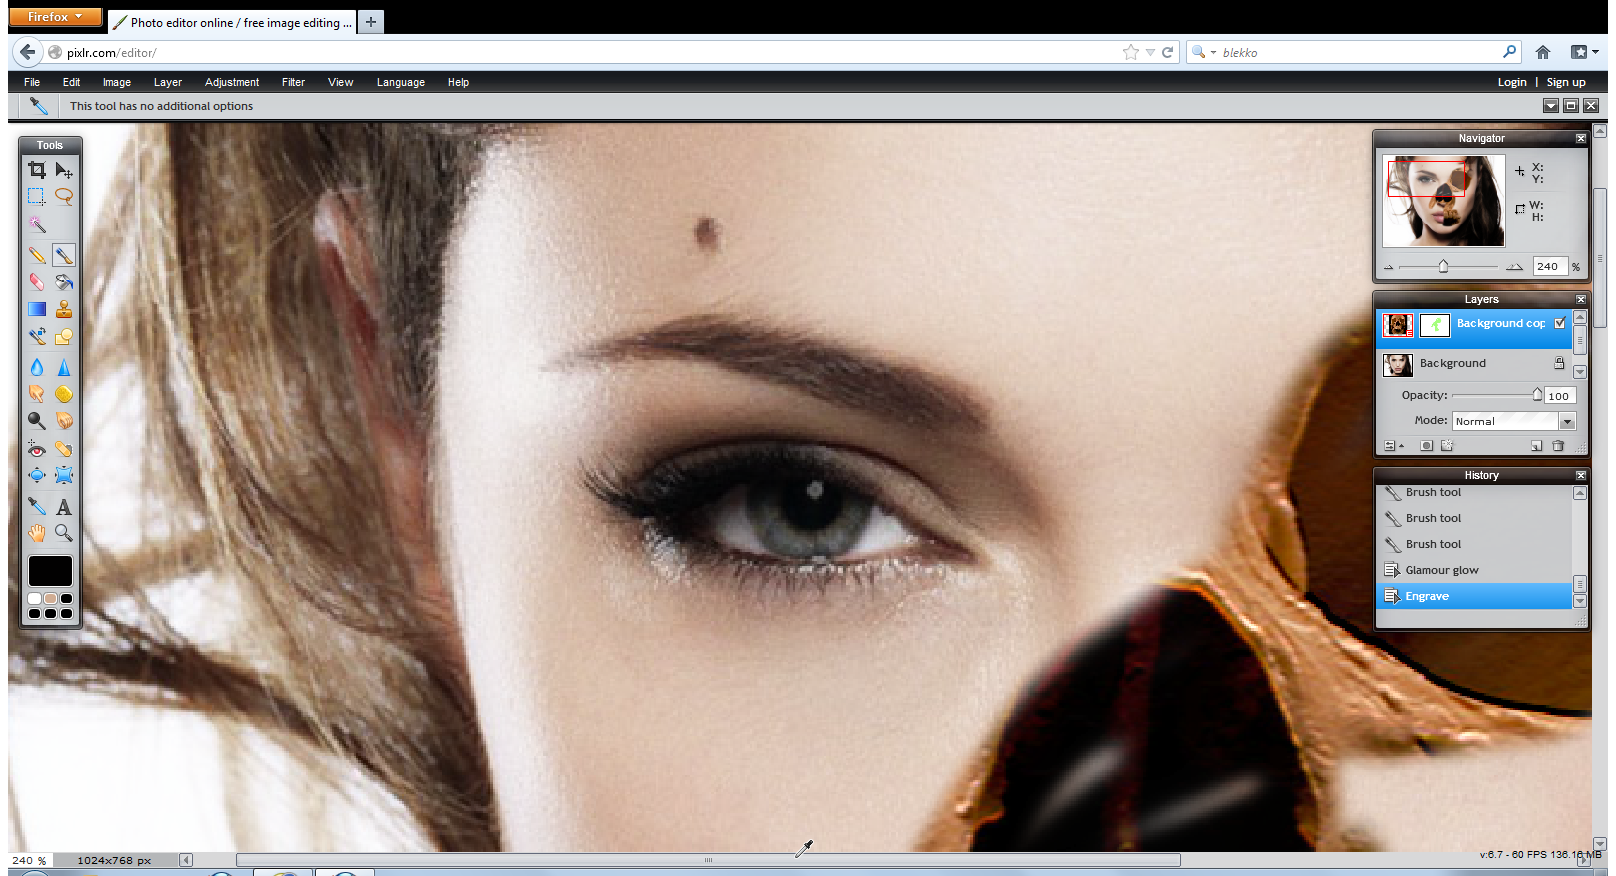Select the Pencil tool
Viewport: 1616px width, 876px height.
click(x=37, y=255)
